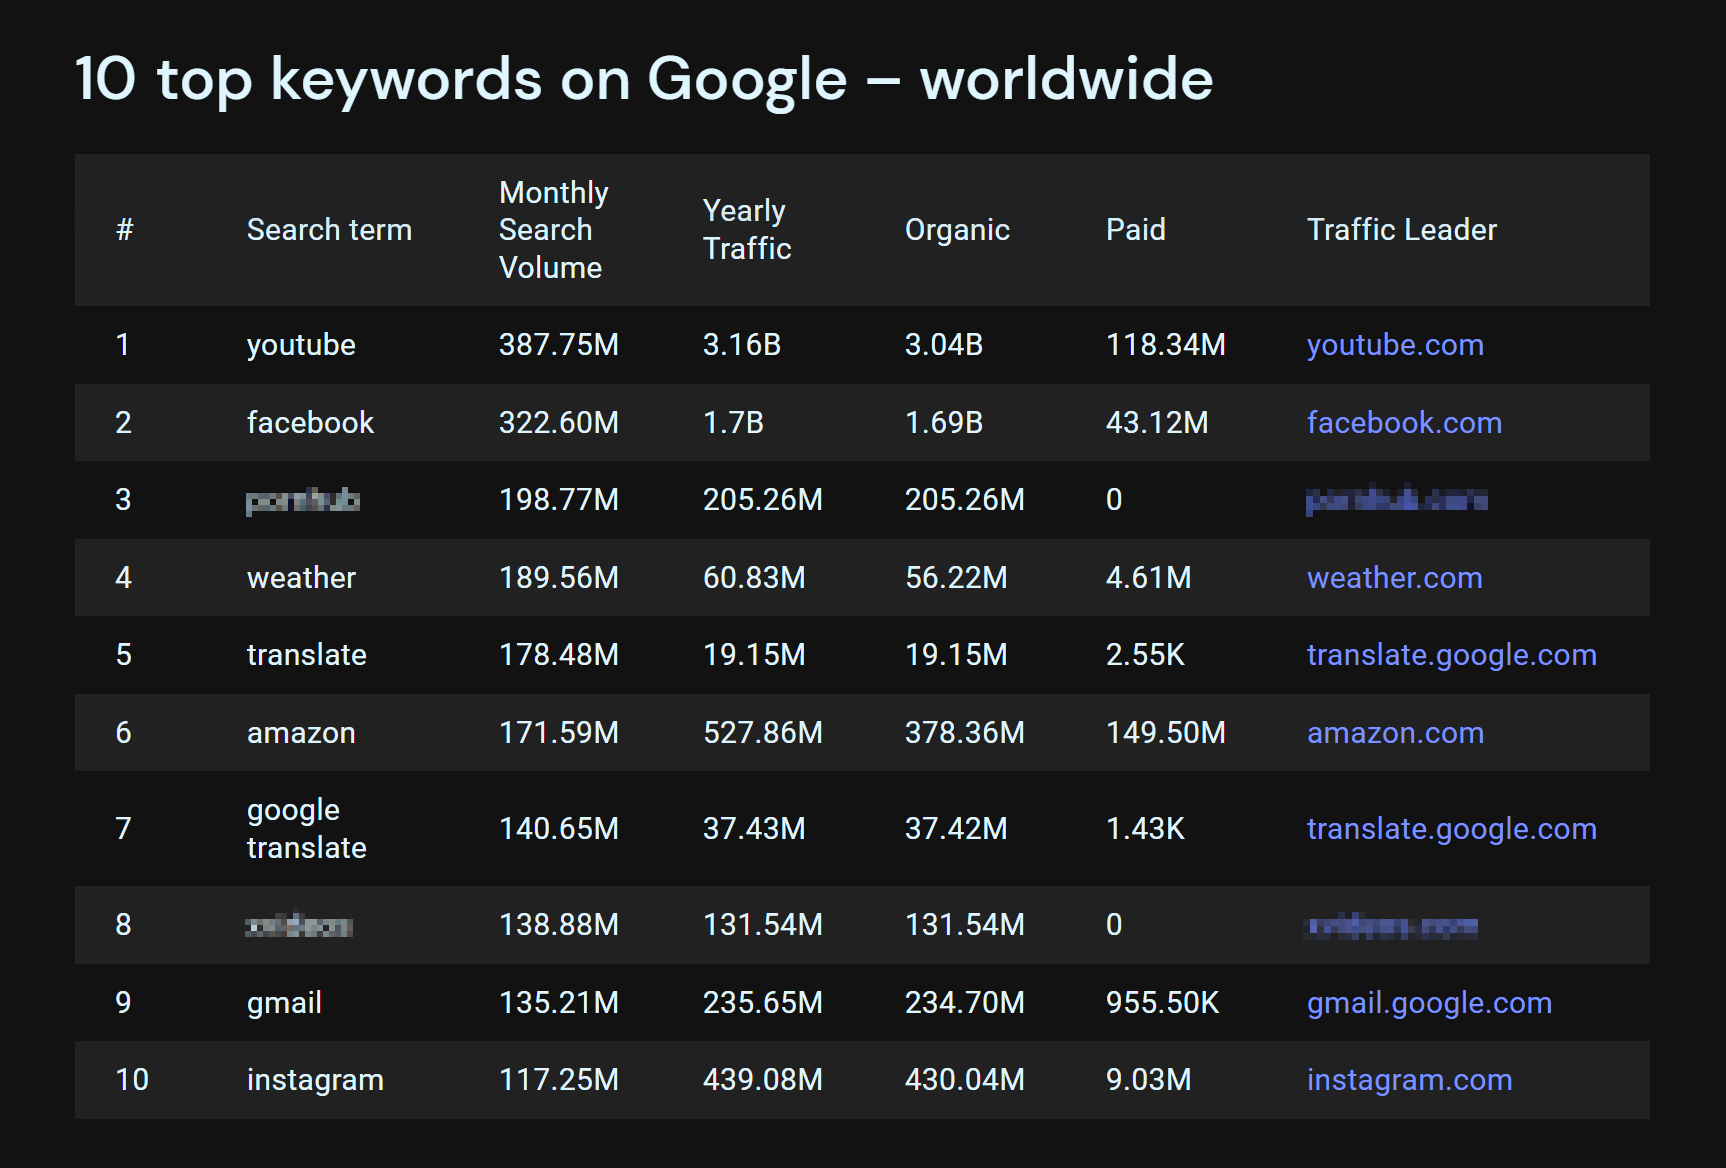Click the yearly traffic value 37.43M
Image resolution: width=1726 pixels, height=1168 pixels.
(754, 829)
